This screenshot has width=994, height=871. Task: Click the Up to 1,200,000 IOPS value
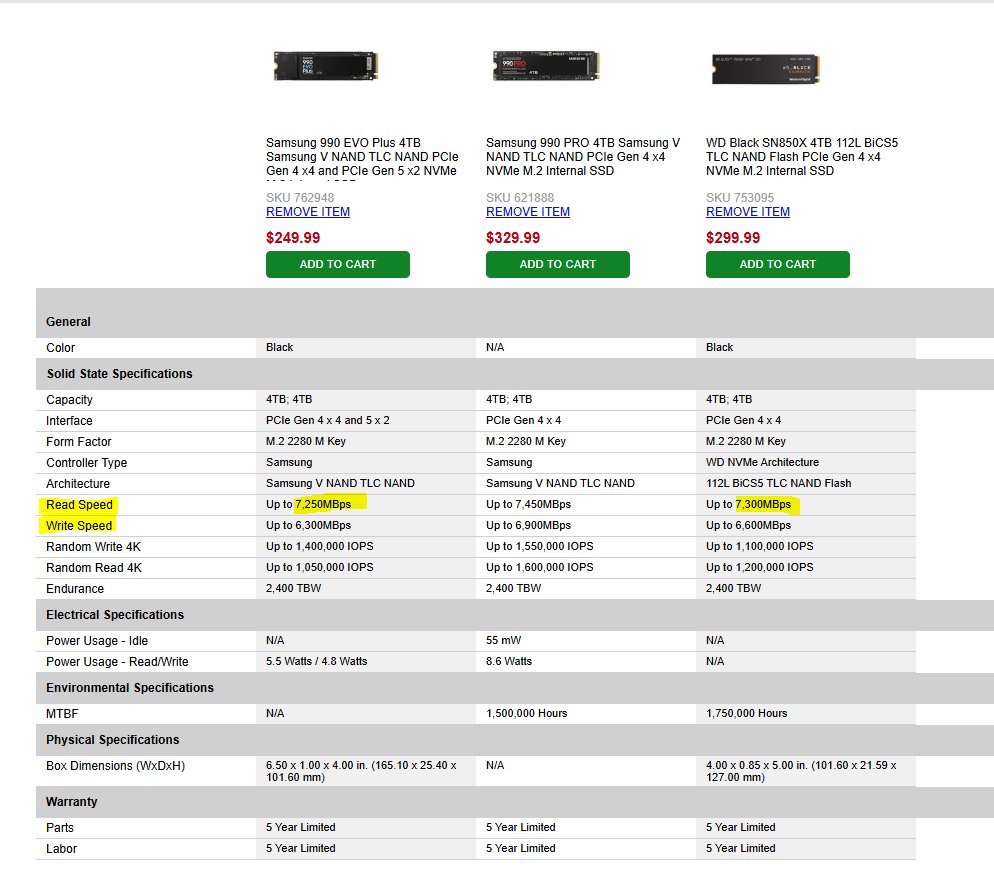click(x=759, y=567)
